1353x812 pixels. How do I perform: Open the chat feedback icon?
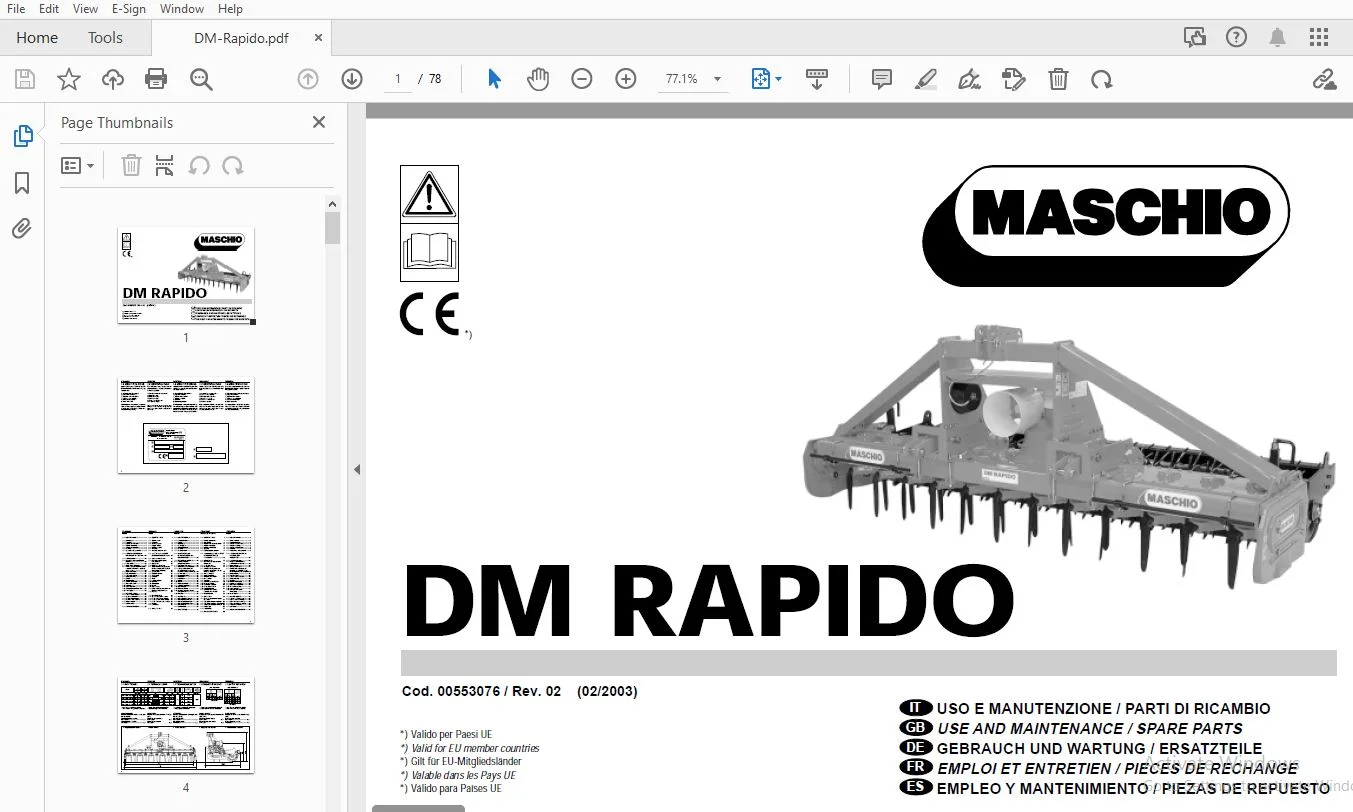pyautogui.click(x=1195, y=38)
